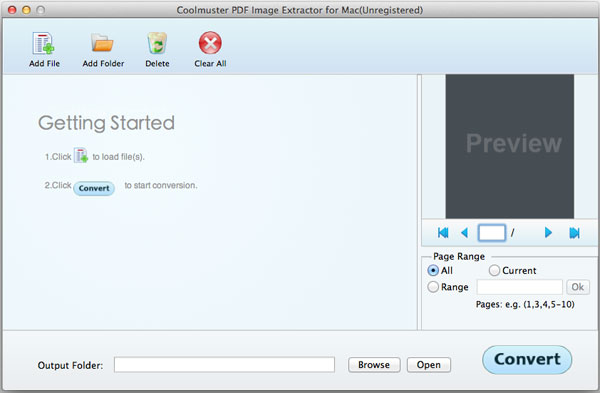The image size is (600, 393).
Task: Click the Browse button
Action: (x=374, y=365)
